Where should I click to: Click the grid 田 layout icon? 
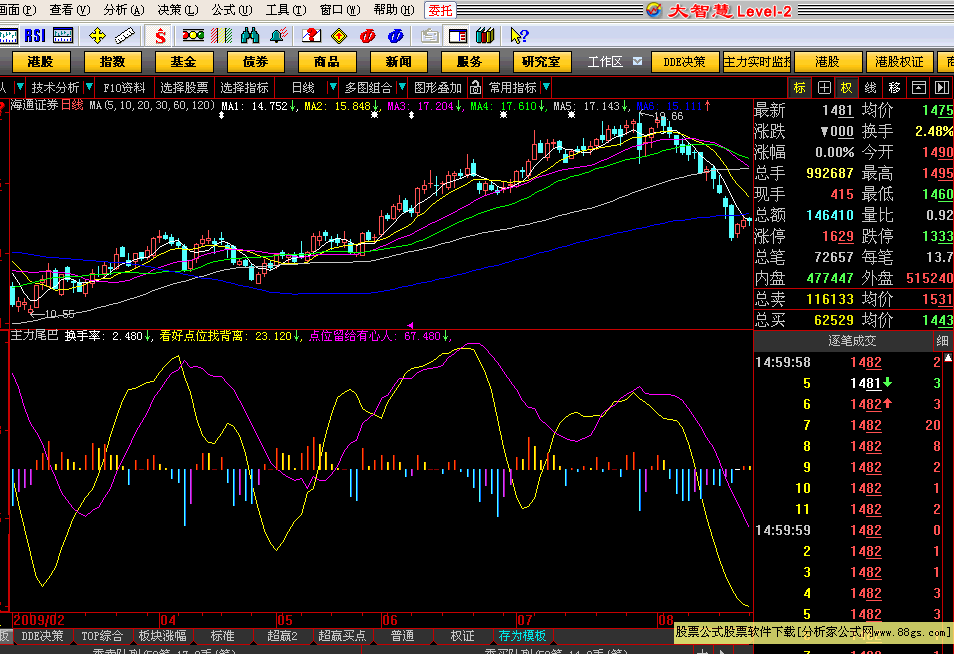(x=824, y=88)
